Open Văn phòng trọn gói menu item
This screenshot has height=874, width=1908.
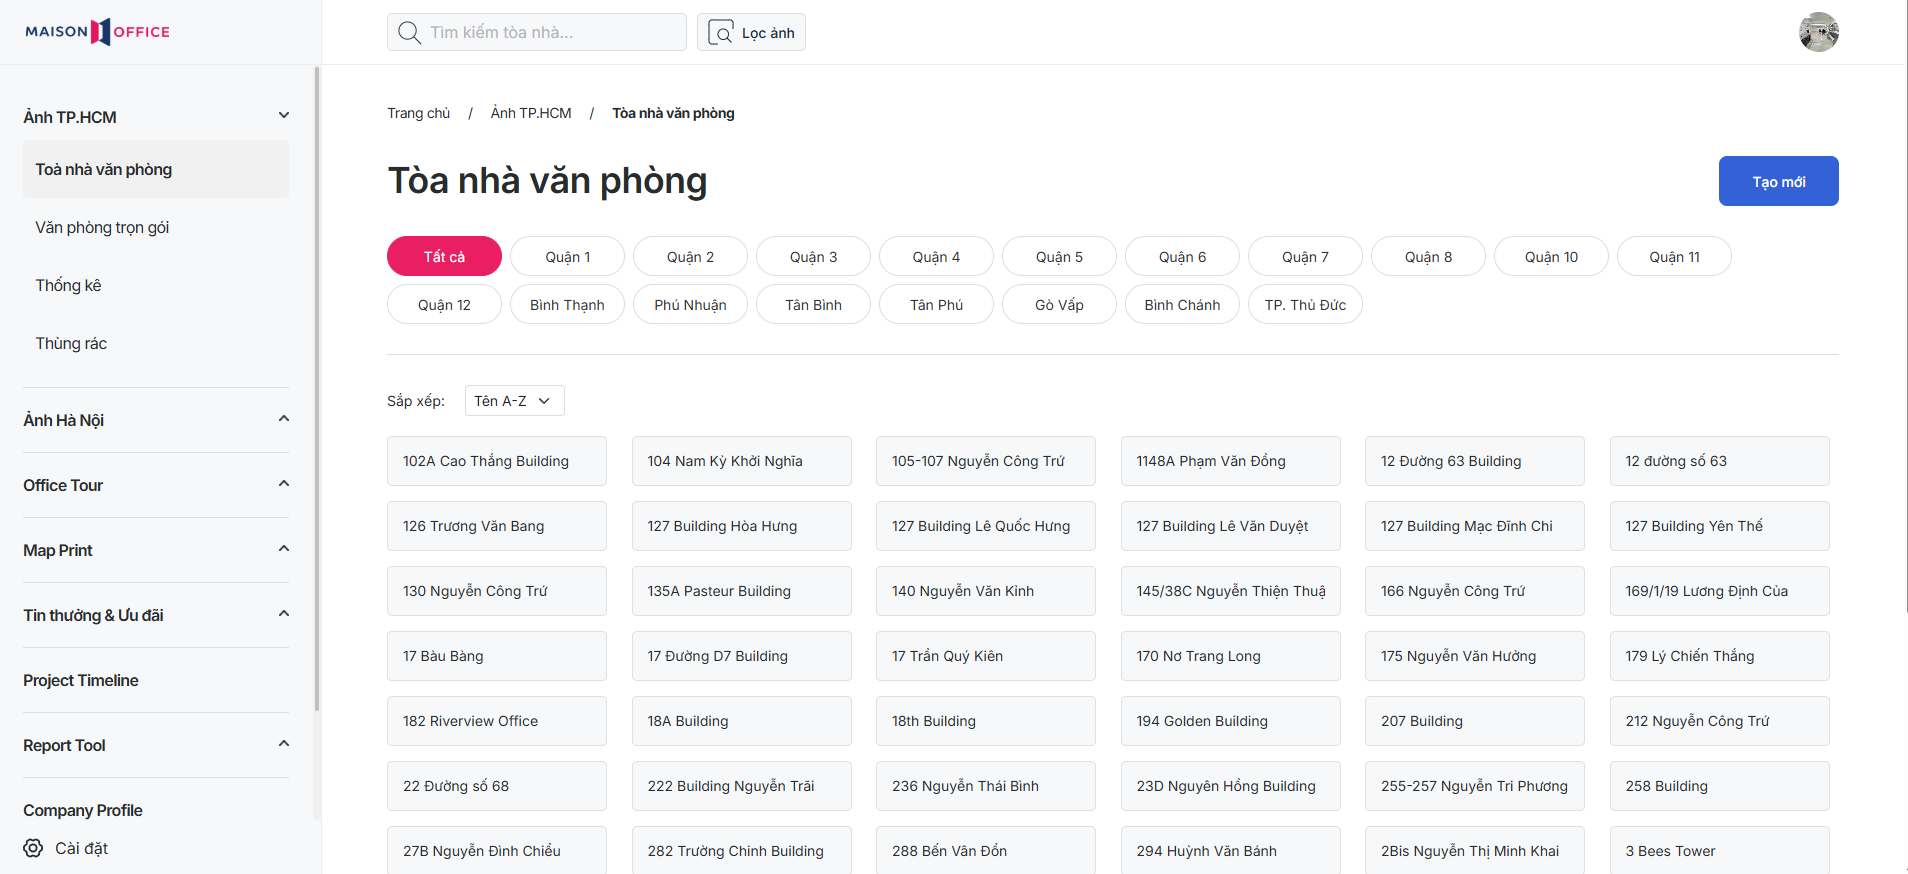[102, 228]
